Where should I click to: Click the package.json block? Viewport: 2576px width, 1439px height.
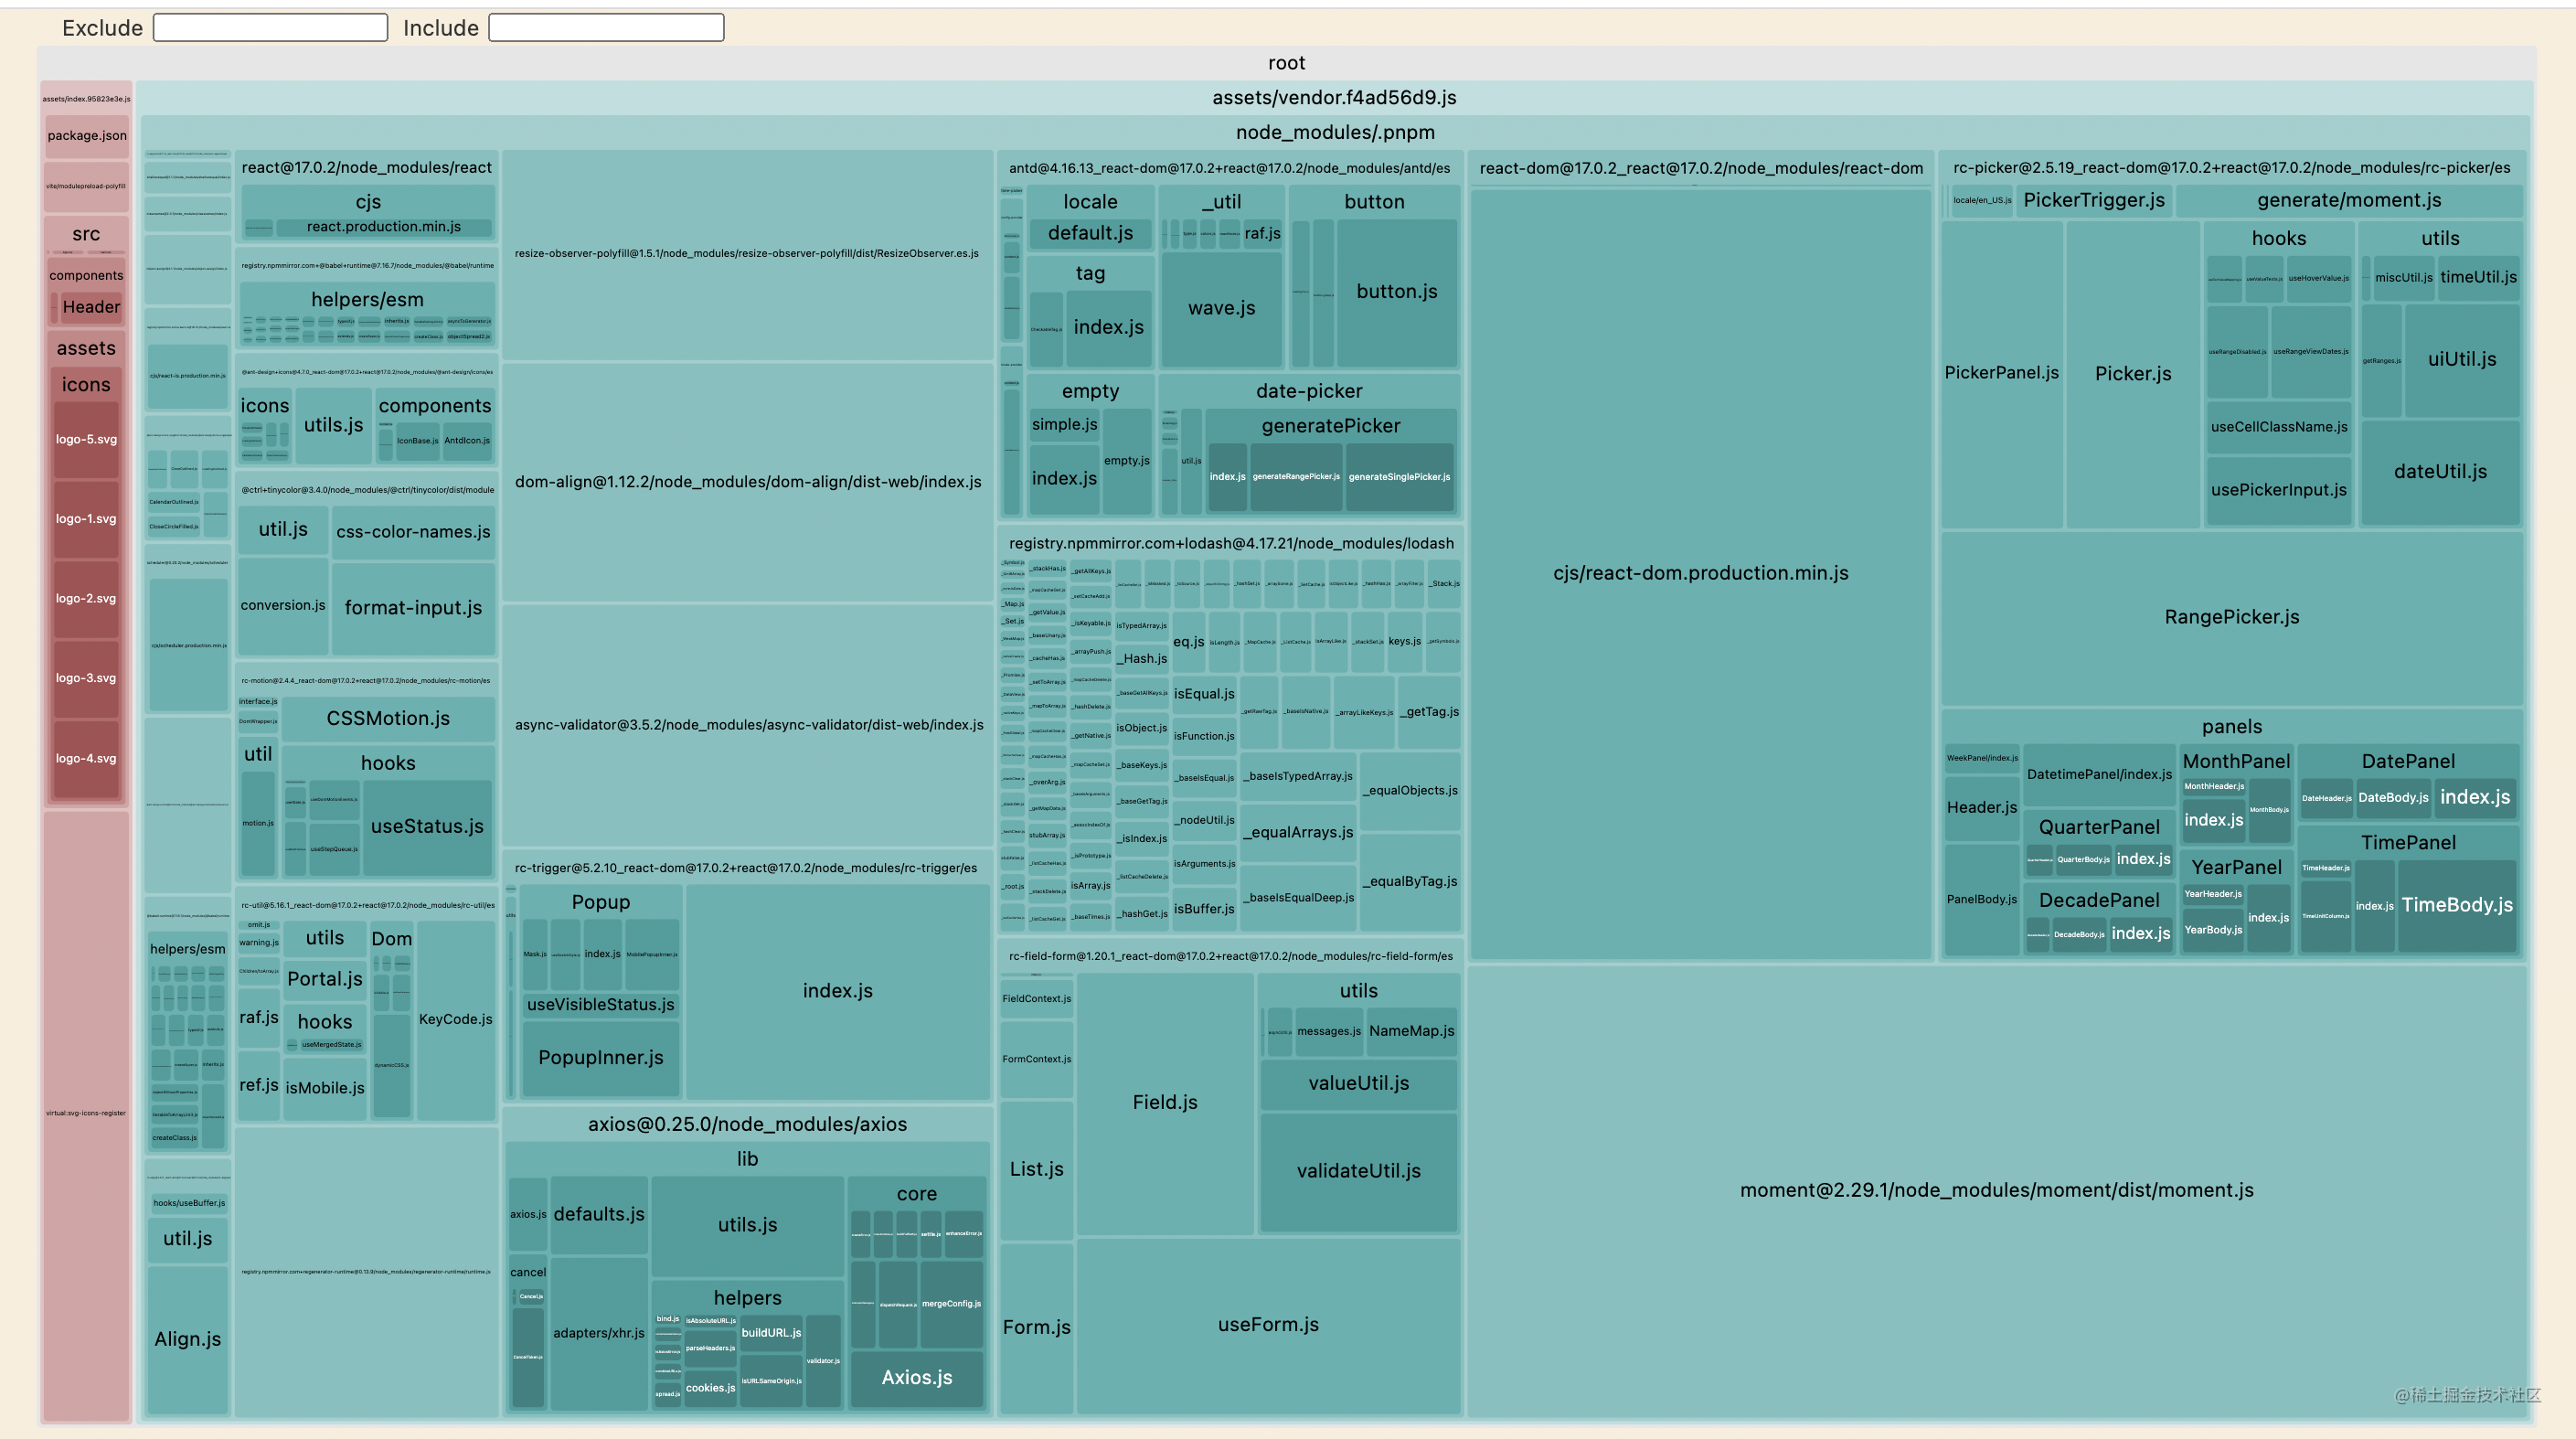pyautogui.click(x=87, y=136)
